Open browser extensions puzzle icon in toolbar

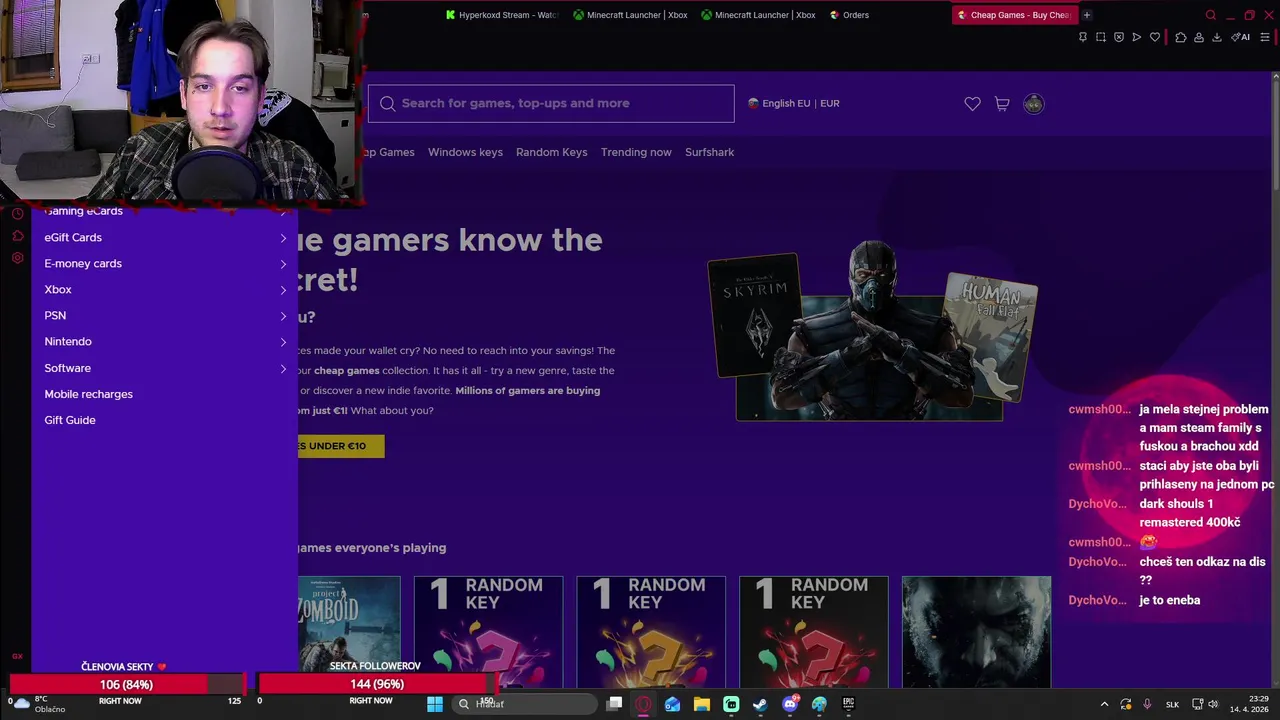tap(1181, 37)
